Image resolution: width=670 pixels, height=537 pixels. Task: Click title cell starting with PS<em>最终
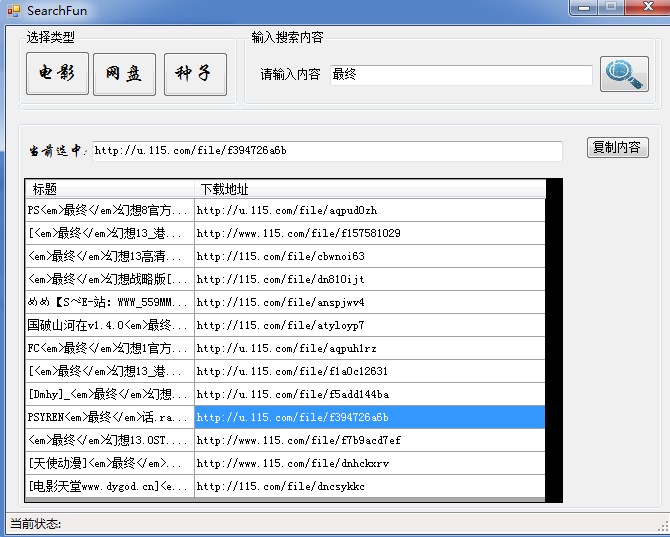click(x=110, y=210)
